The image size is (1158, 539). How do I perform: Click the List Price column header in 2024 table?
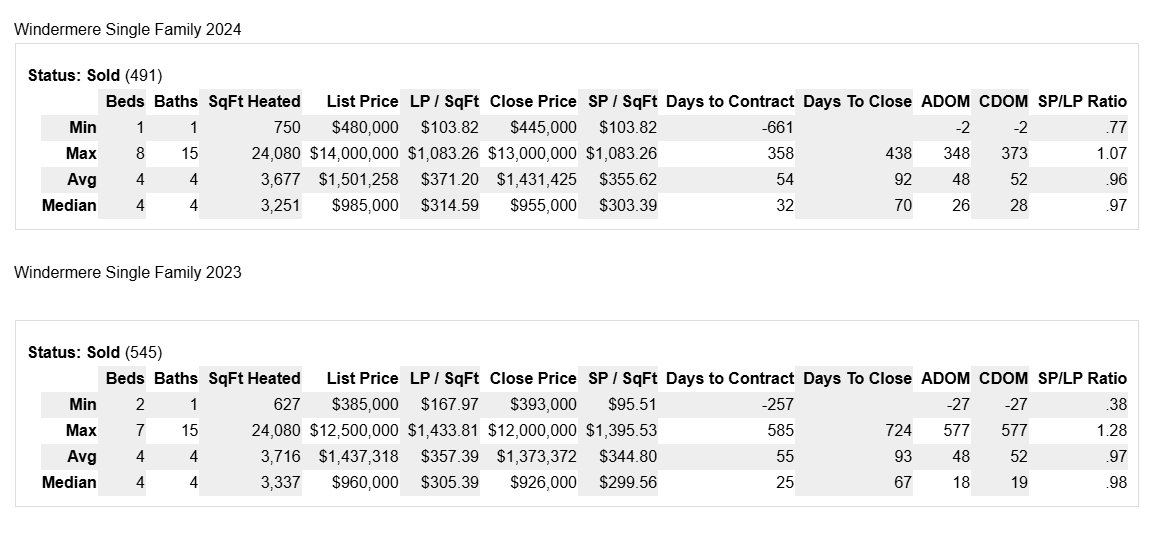(x=362, y=101)
